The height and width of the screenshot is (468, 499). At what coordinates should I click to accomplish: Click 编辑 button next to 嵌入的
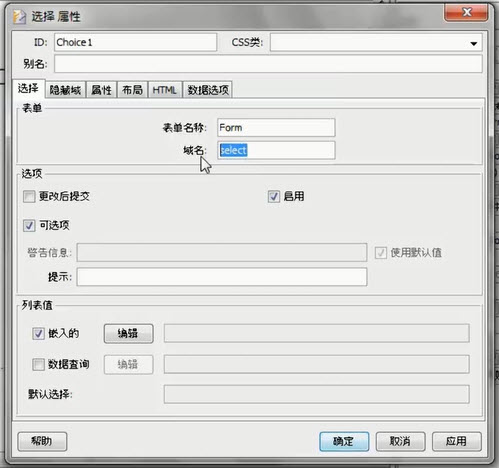click(x=128, y=333)
